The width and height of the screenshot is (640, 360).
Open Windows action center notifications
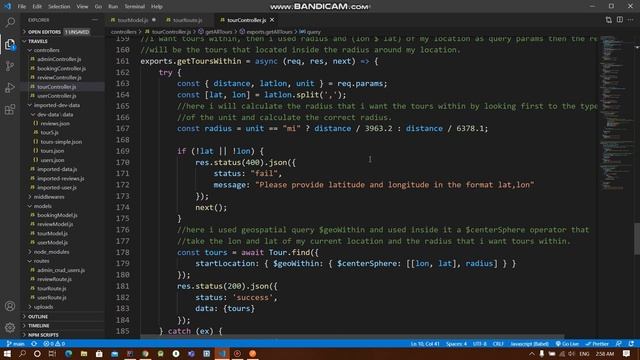pos(627,353)
